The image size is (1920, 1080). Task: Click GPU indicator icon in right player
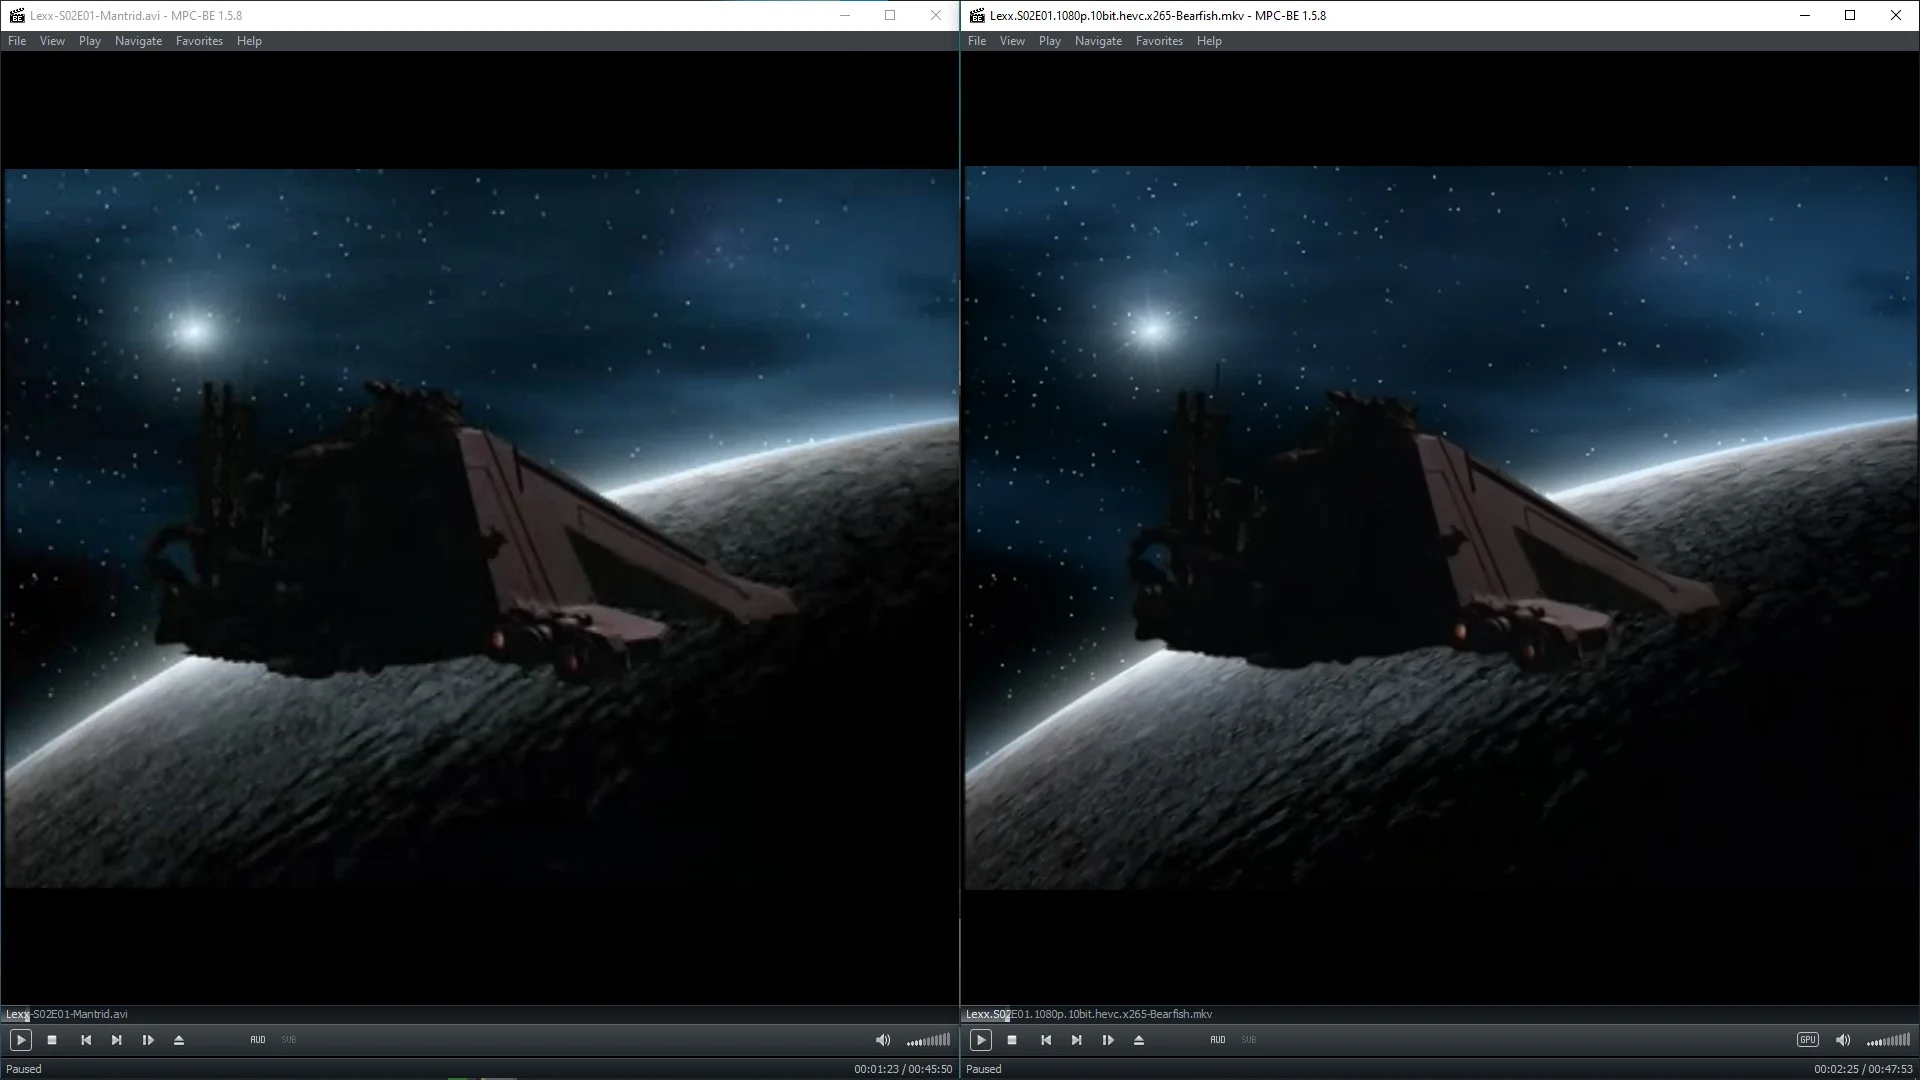click(x=1808, y=1040)
